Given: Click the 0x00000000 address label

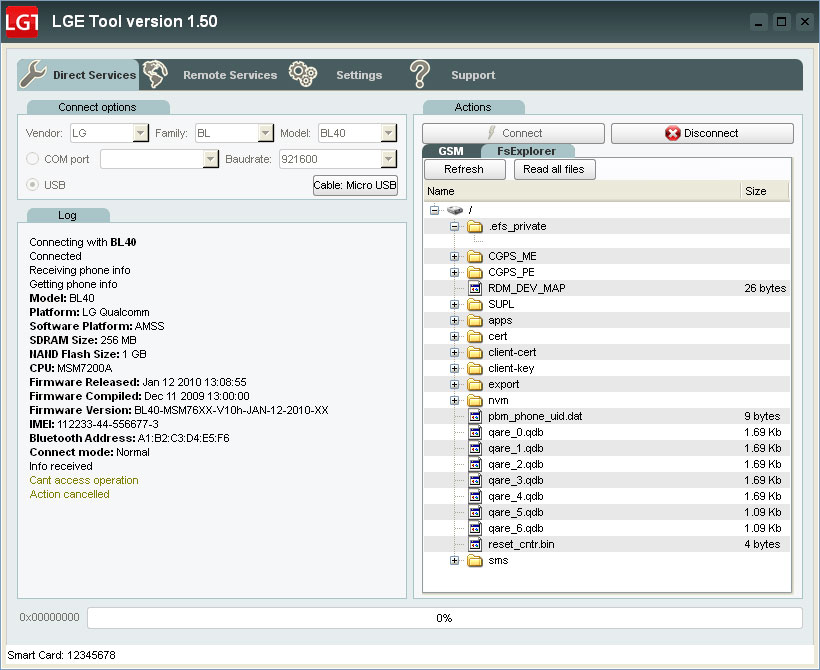Looking at the screenshot, I should click(50, 617).
